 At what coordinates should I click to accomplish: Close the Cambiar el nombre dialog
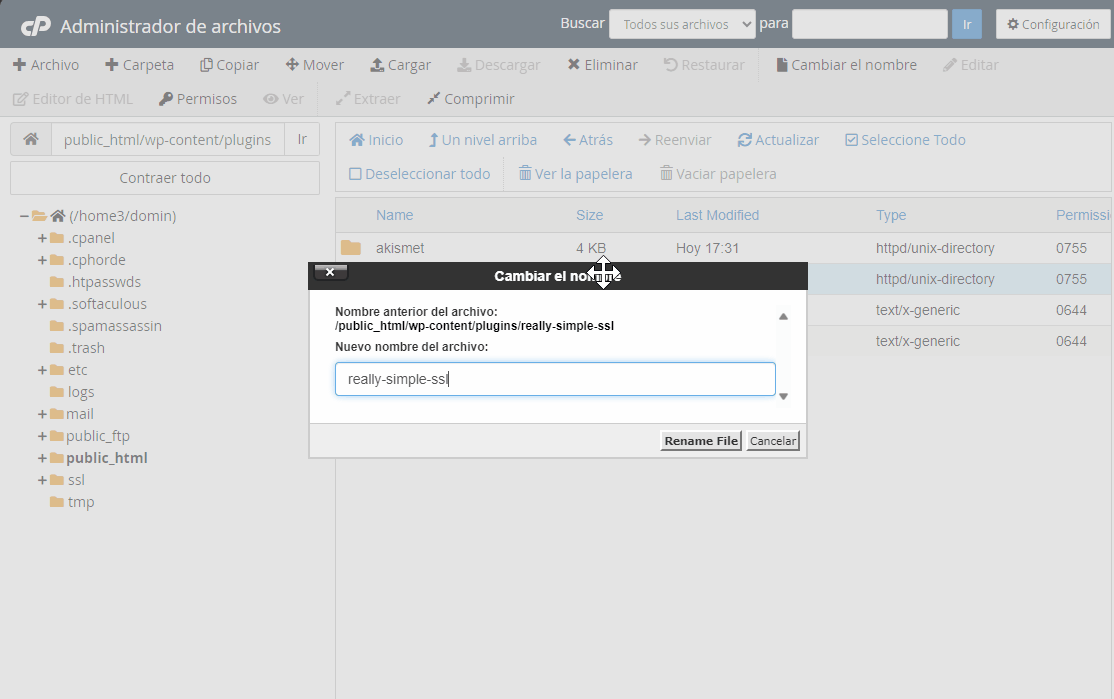330,272
